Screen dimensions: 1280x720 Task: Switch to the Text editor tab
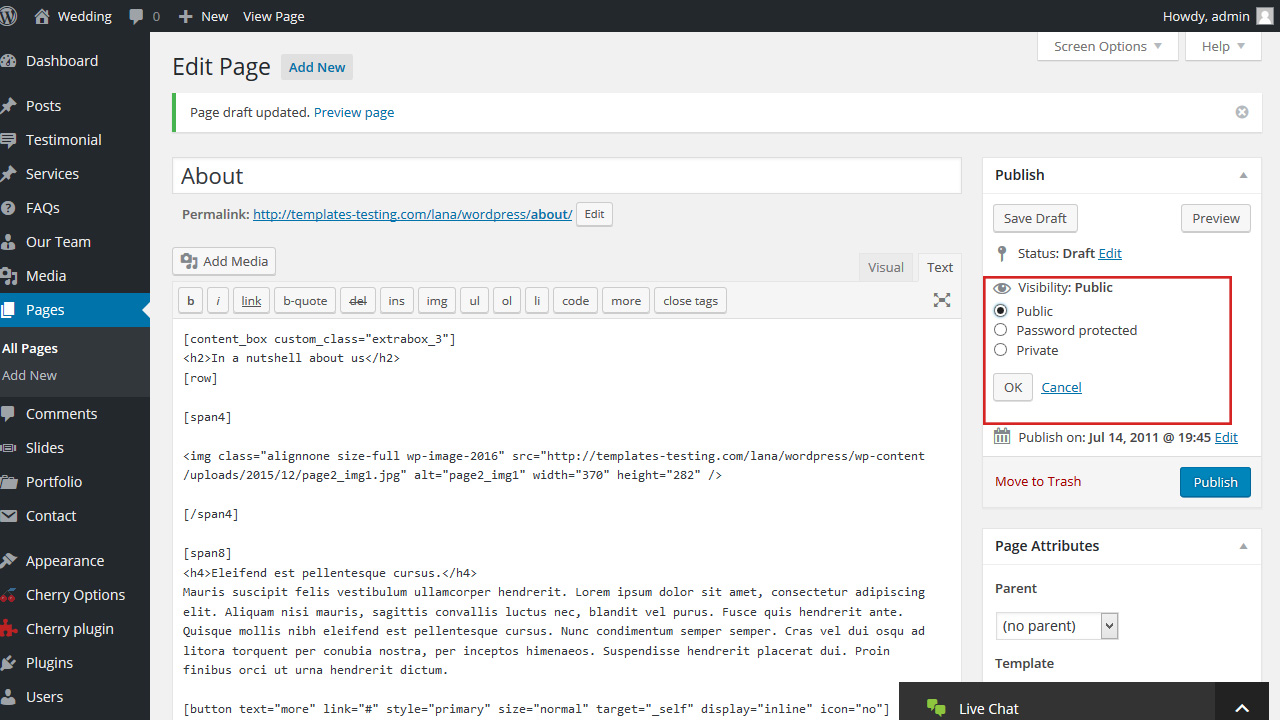(x=940, y=267)
